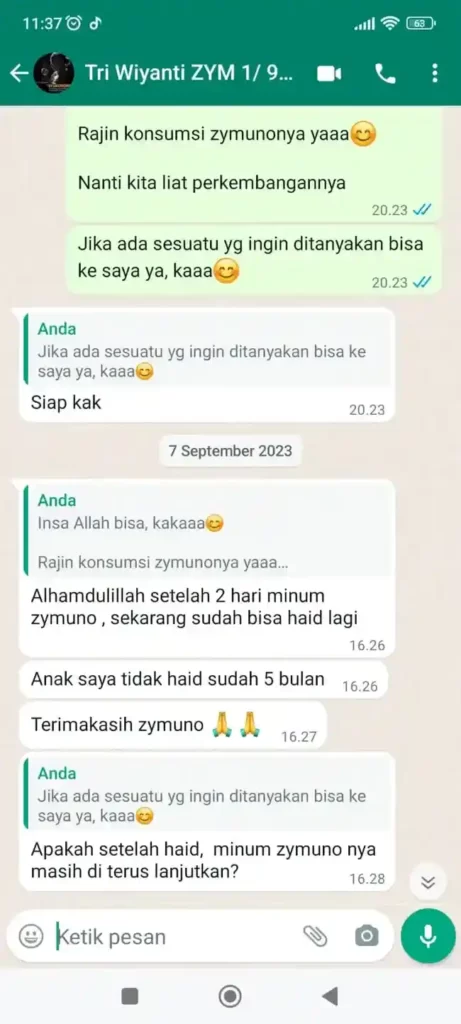
Task: Tap quoted 'Insa Allah bisa, kakaaa' reply preview
Action: tap(208, 531)
